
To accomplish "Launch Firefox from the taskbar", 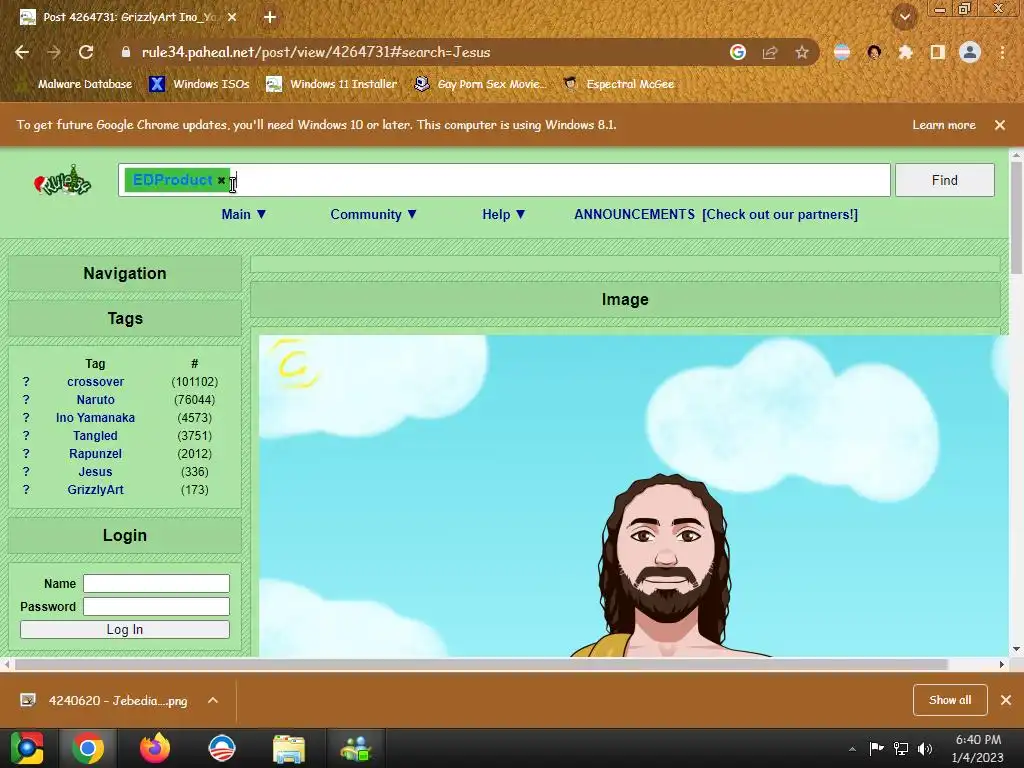I will [155, 748].
